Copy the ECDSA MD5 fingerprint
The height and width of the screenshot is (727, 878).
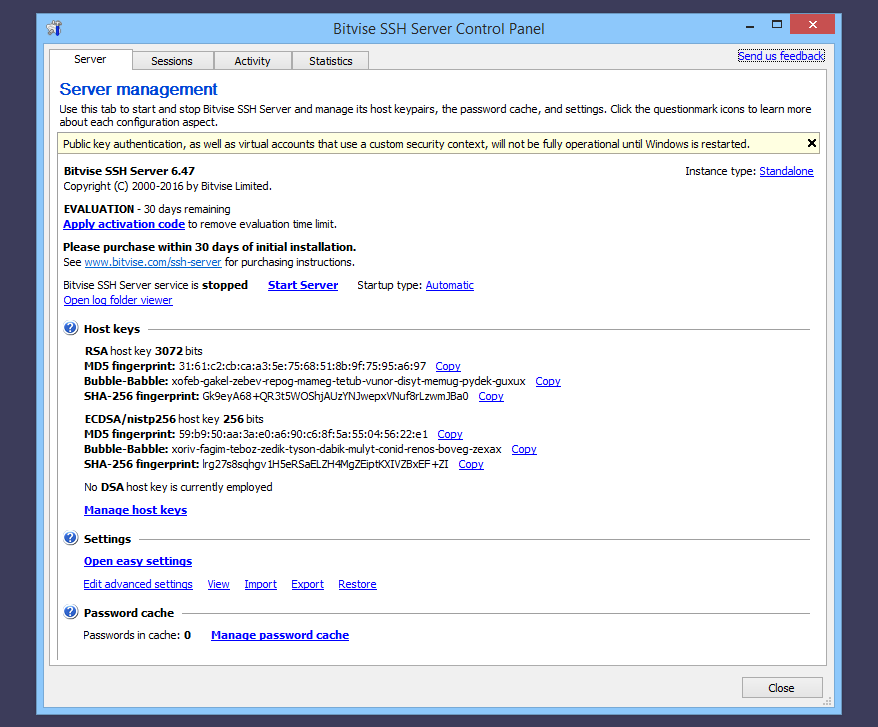tap(450, 434)
